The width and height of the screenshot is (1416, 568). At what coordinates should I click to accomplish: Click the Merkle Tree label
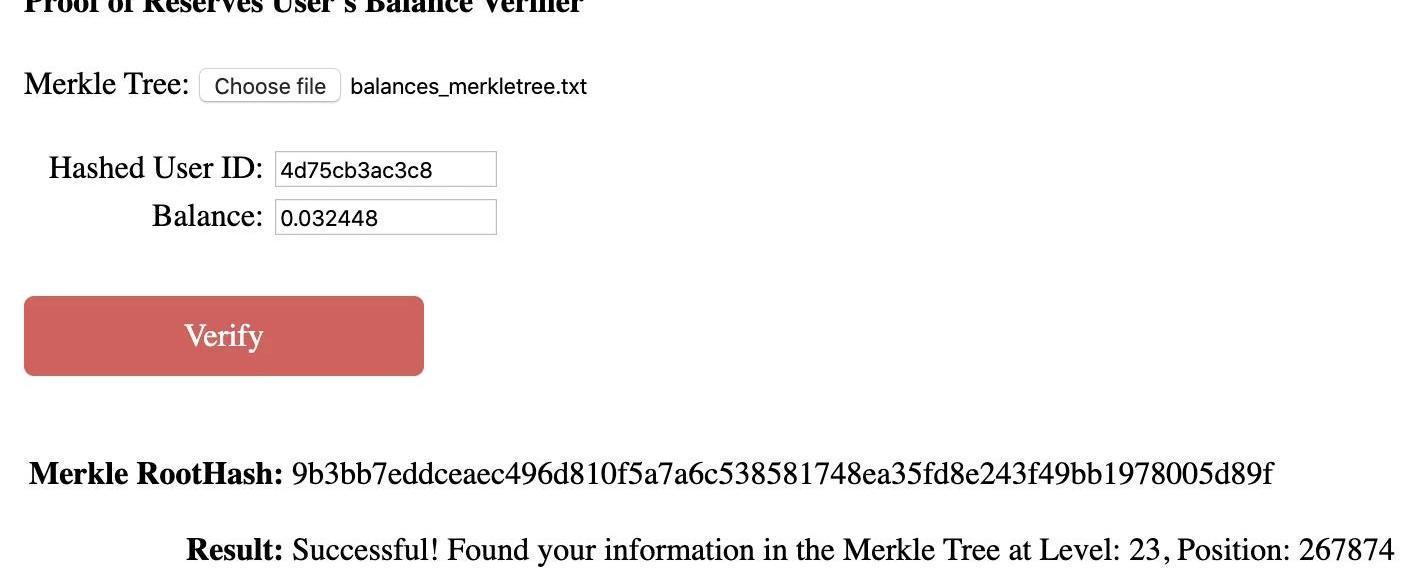click(106, 84)
